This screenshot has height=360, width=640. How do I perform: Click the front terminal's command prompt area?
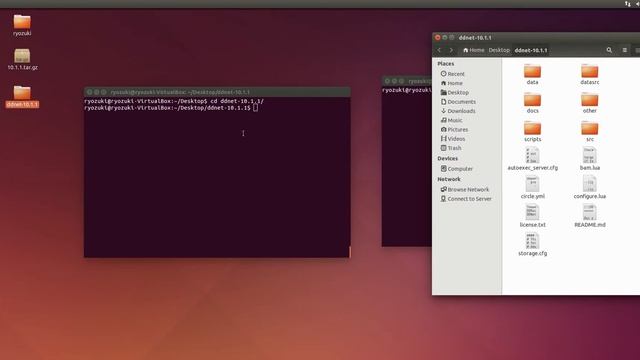coord(217,177)
